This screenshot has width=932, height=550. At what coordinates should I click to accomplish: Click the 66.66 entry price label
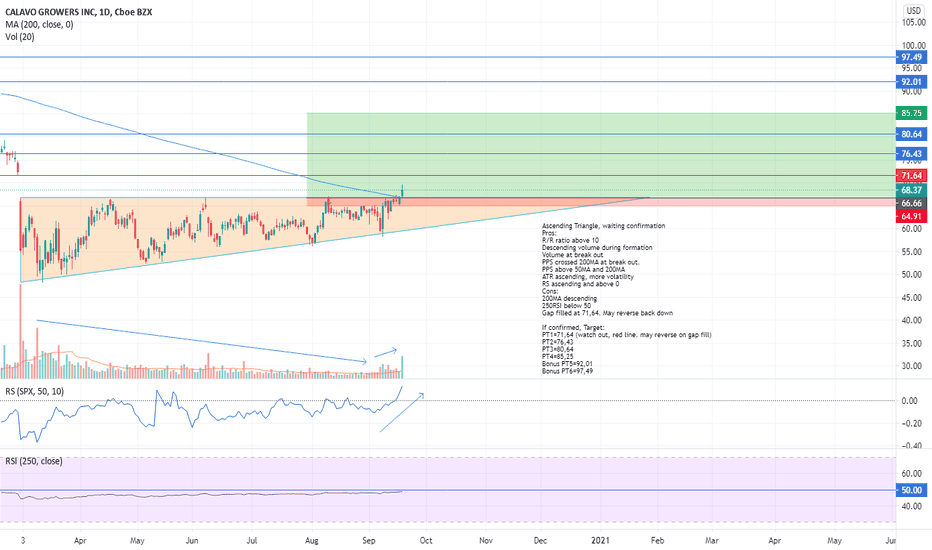coord(911,203)
